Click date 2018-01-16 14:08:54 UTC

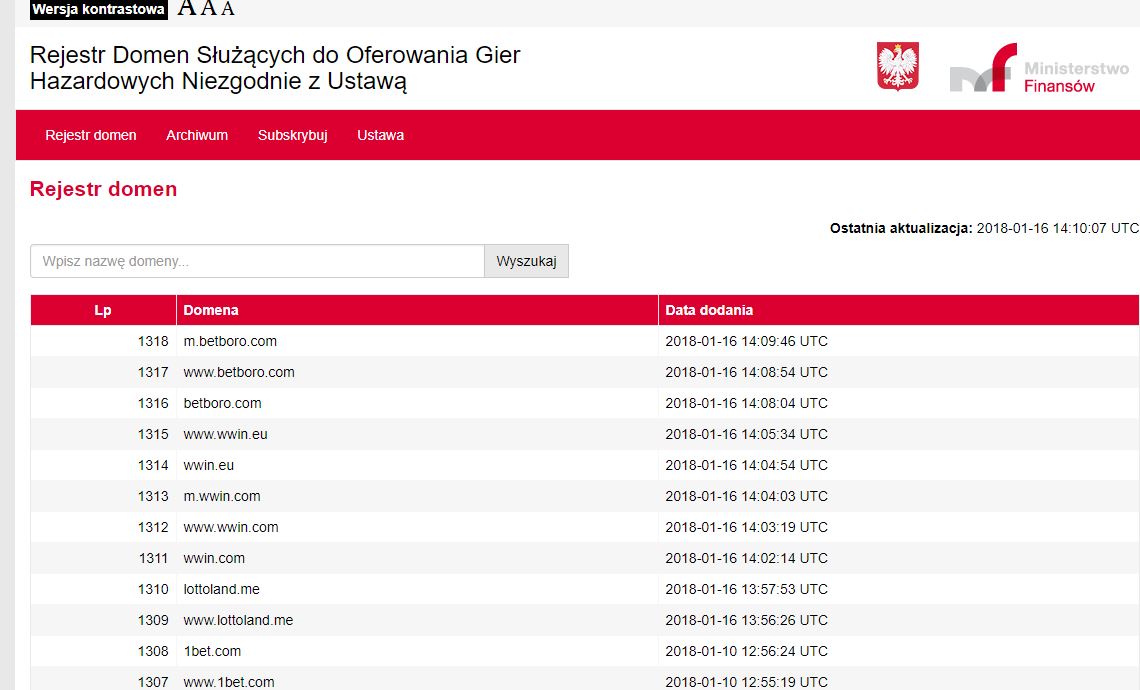pos(746,372)
